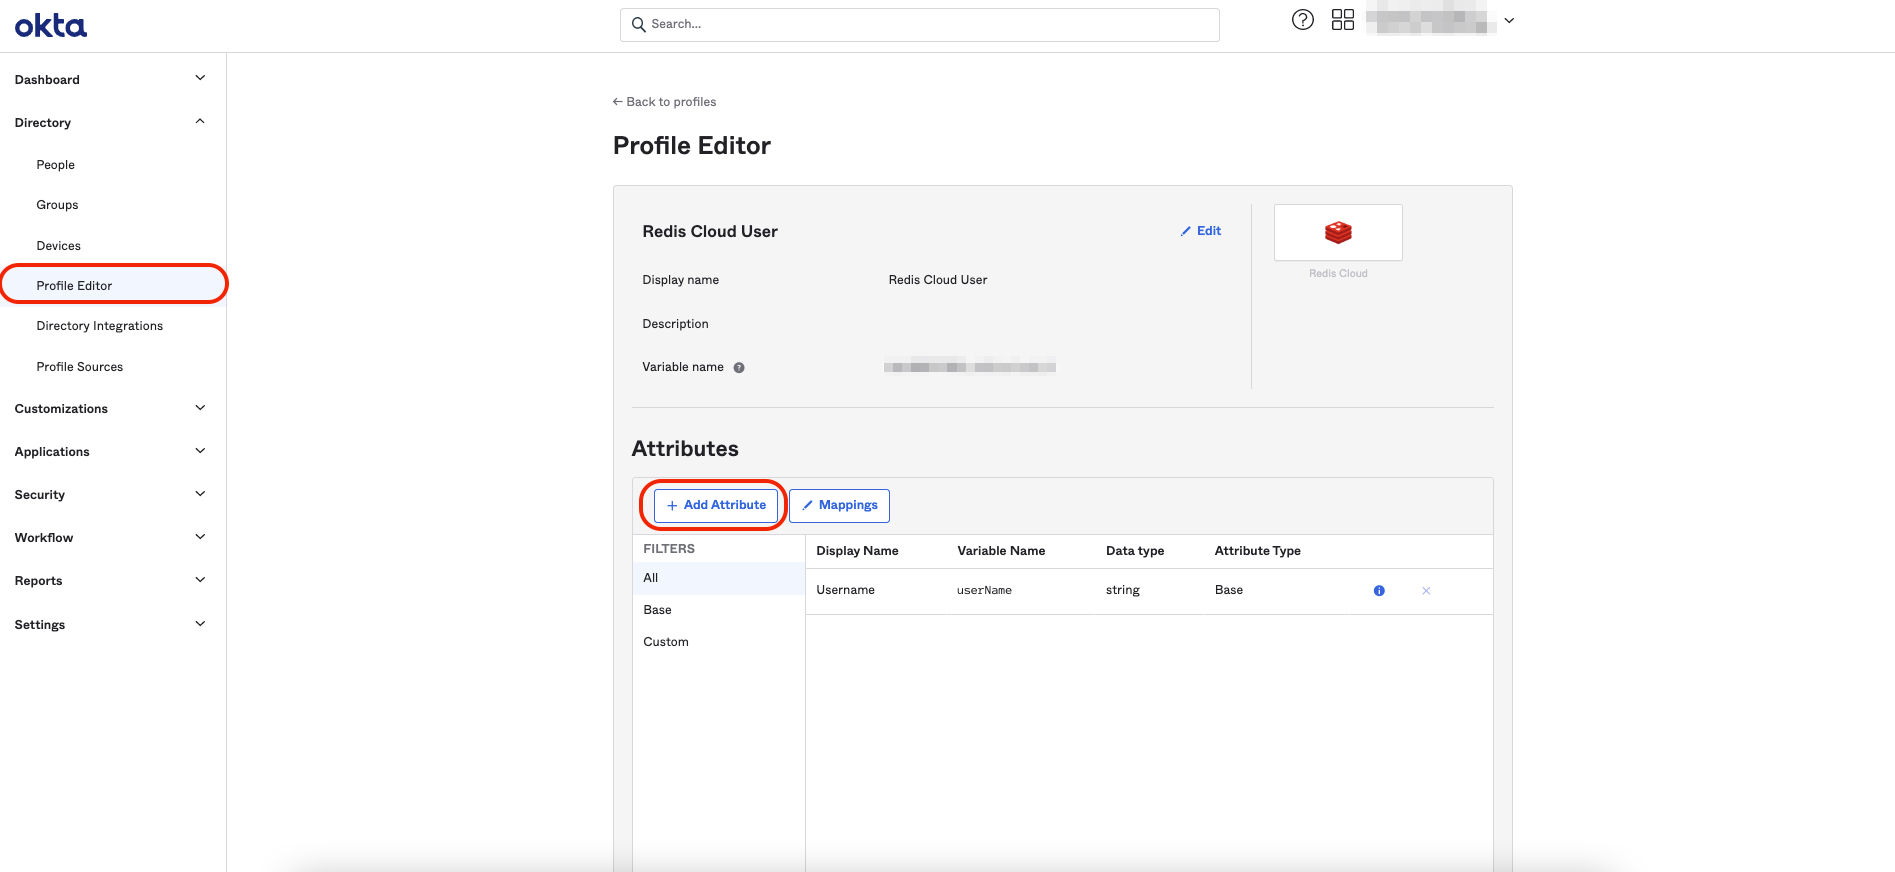
Task: Filter attributes by Custom
Action: pos(666,642)
